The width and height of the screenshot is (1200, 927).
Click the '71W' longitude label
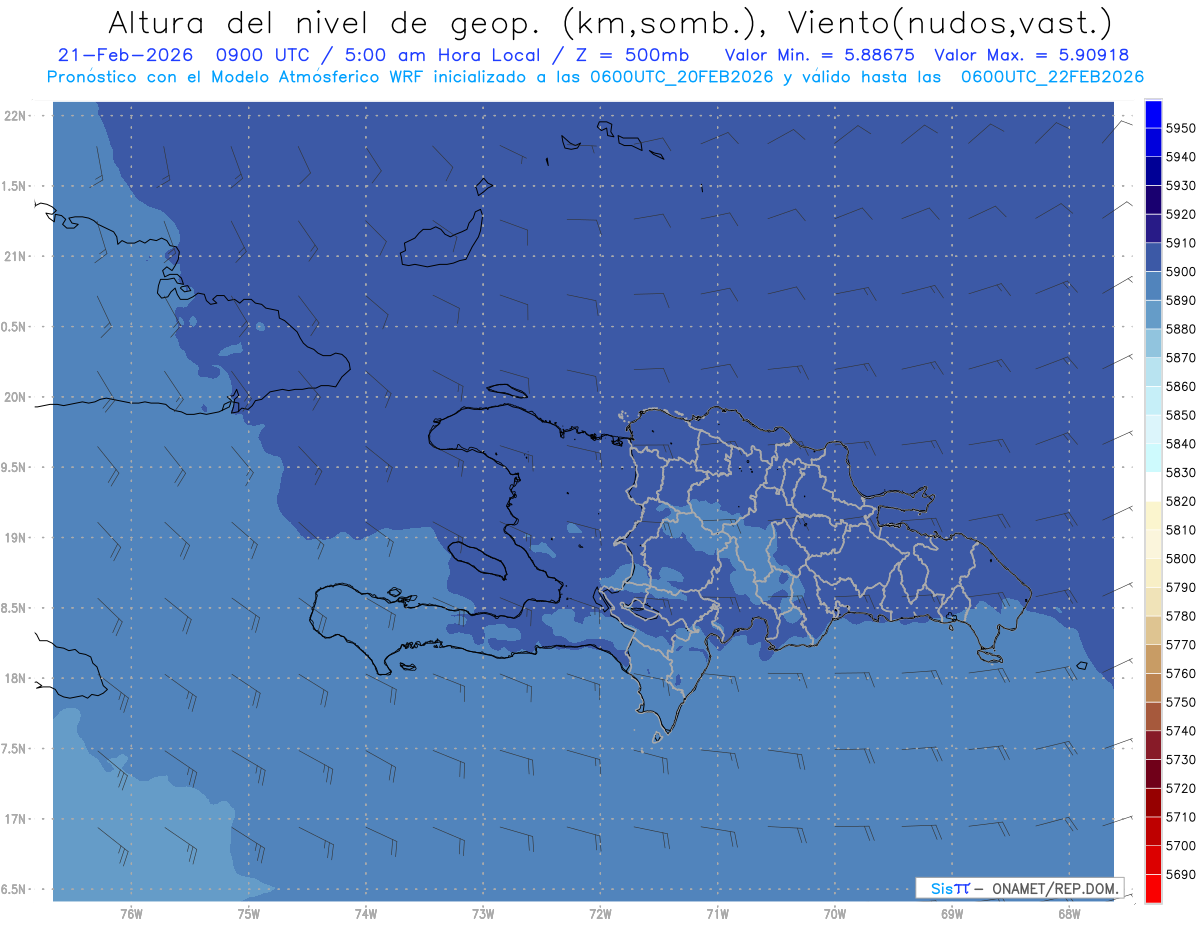[x=717, y=914]
